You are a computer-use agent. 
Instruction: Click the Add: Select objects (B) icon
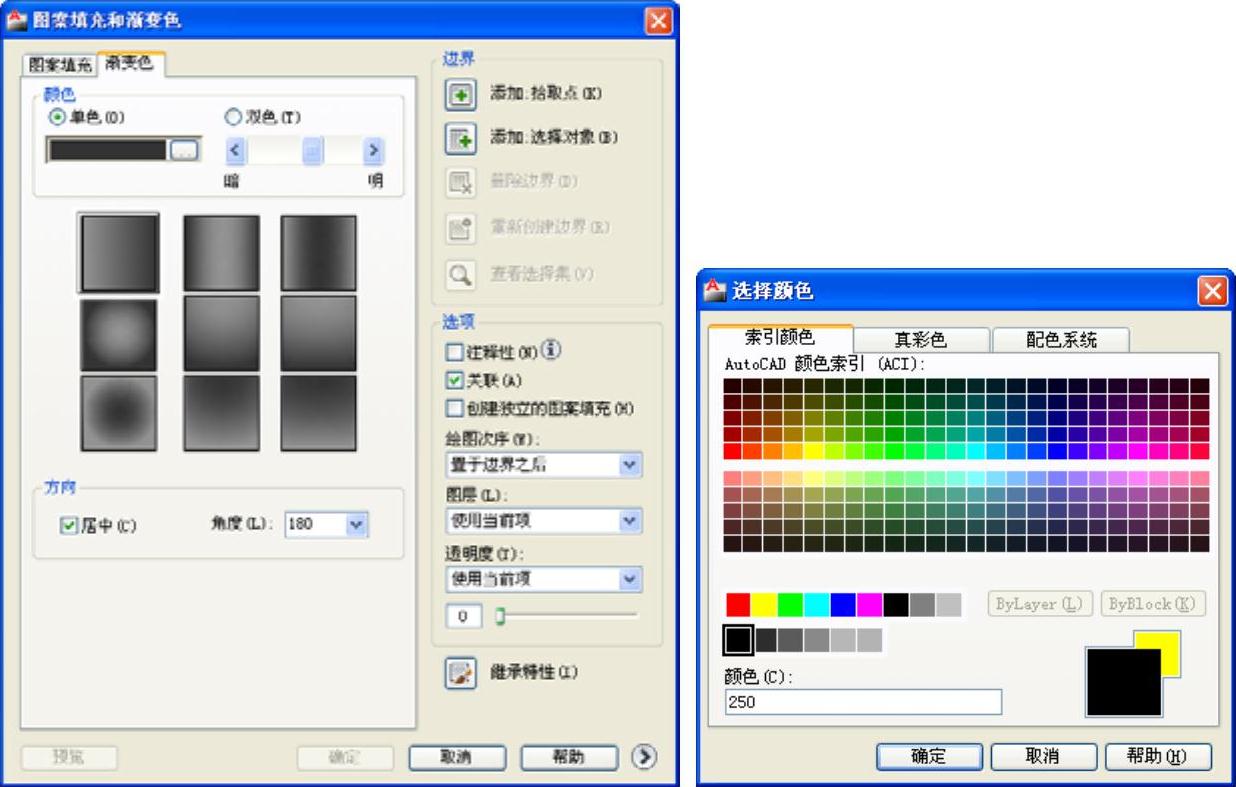459,138
